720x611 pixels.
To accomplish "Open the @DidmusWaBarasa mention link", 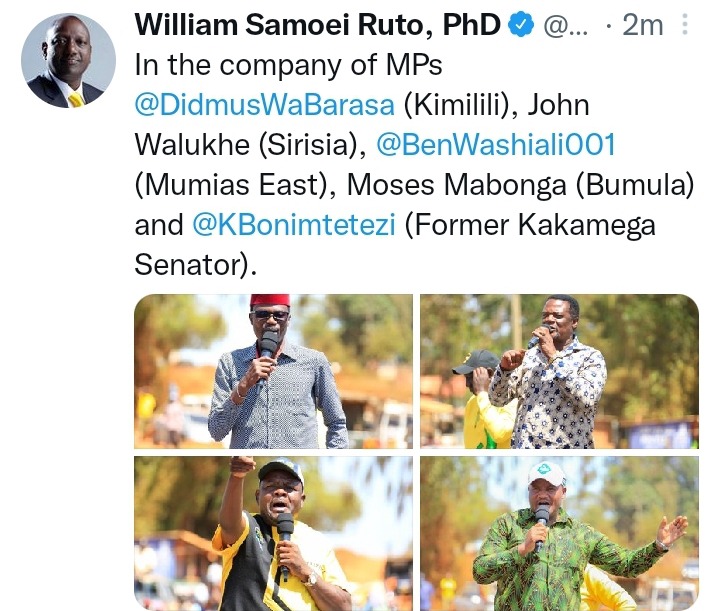I will click(x=264, y=105).
